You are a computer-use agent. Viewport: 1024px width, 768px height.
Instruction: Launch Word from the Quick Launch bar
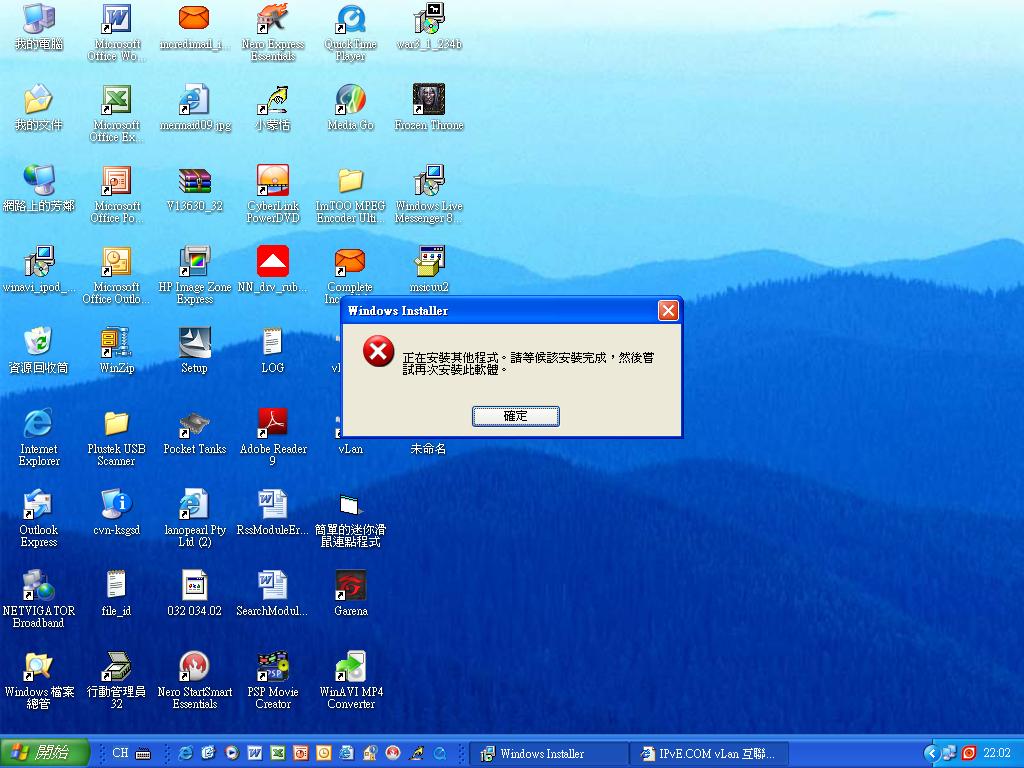coord(255,753)
